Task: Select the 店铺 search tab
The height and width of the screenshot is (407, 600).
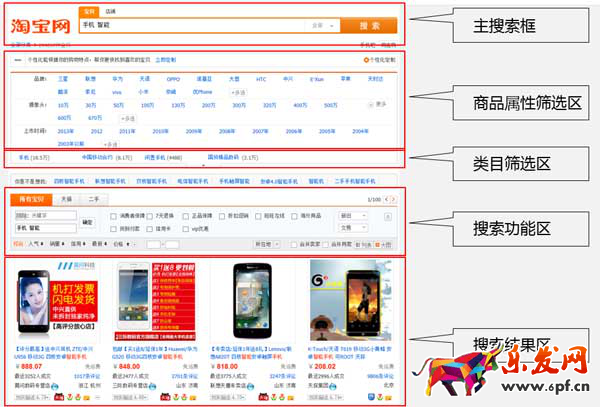Action: [x=110, y=11]
